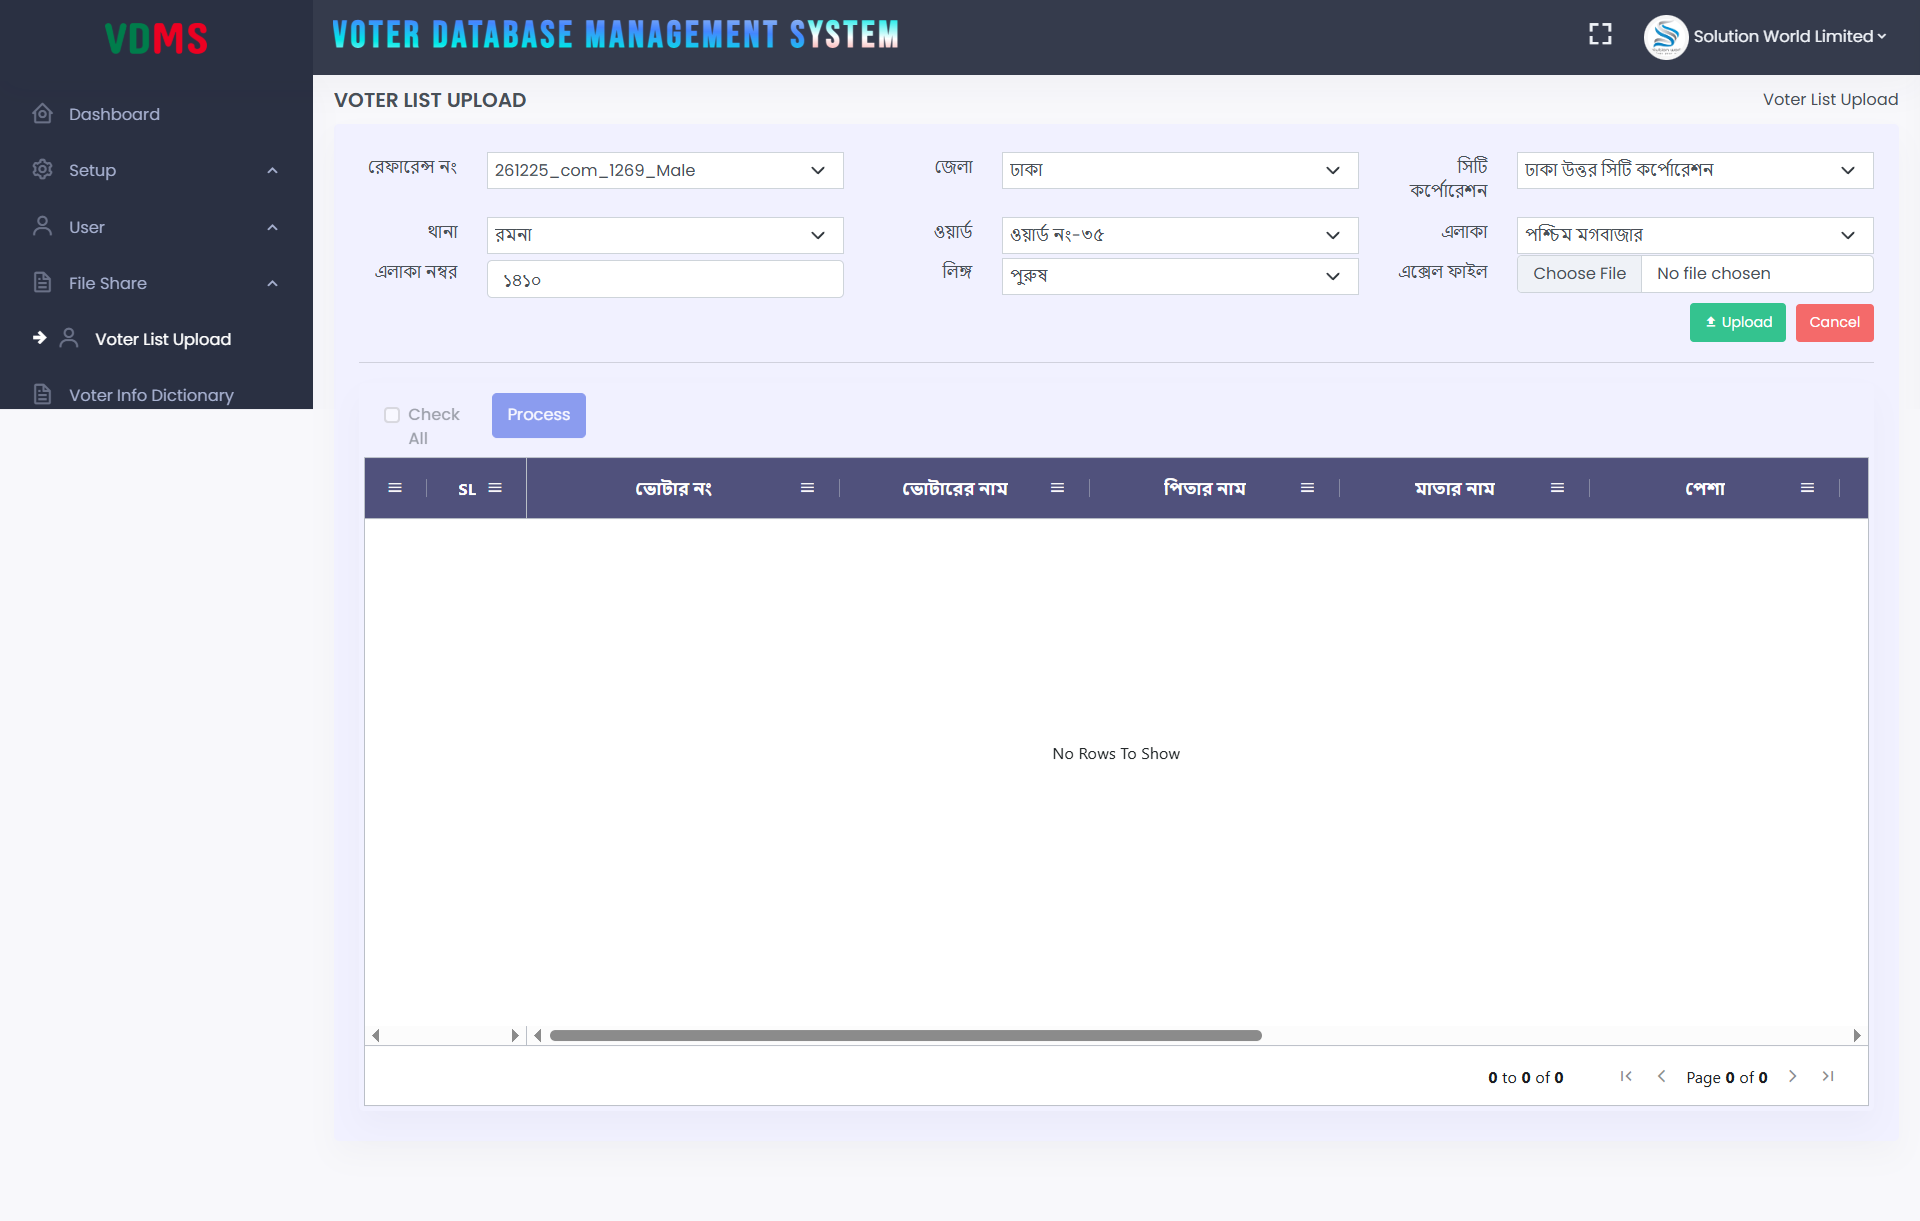Open column menu icon for পেশা

click(x=1807, y=488)
